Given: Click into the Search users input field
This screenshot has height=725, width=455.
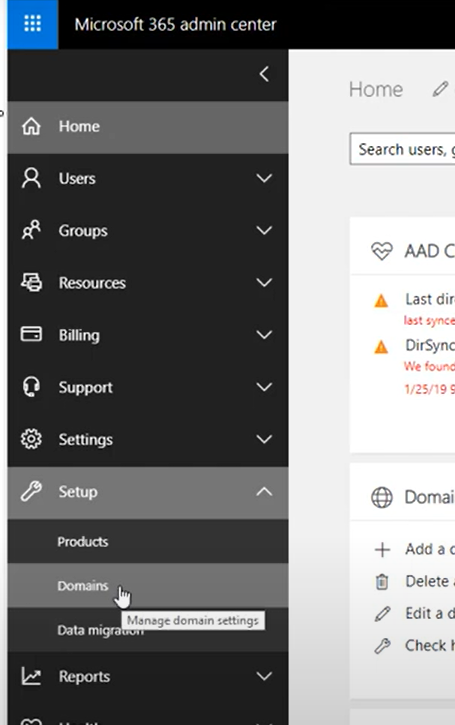Looking at the screenshot, I should [x=402, y=149].
